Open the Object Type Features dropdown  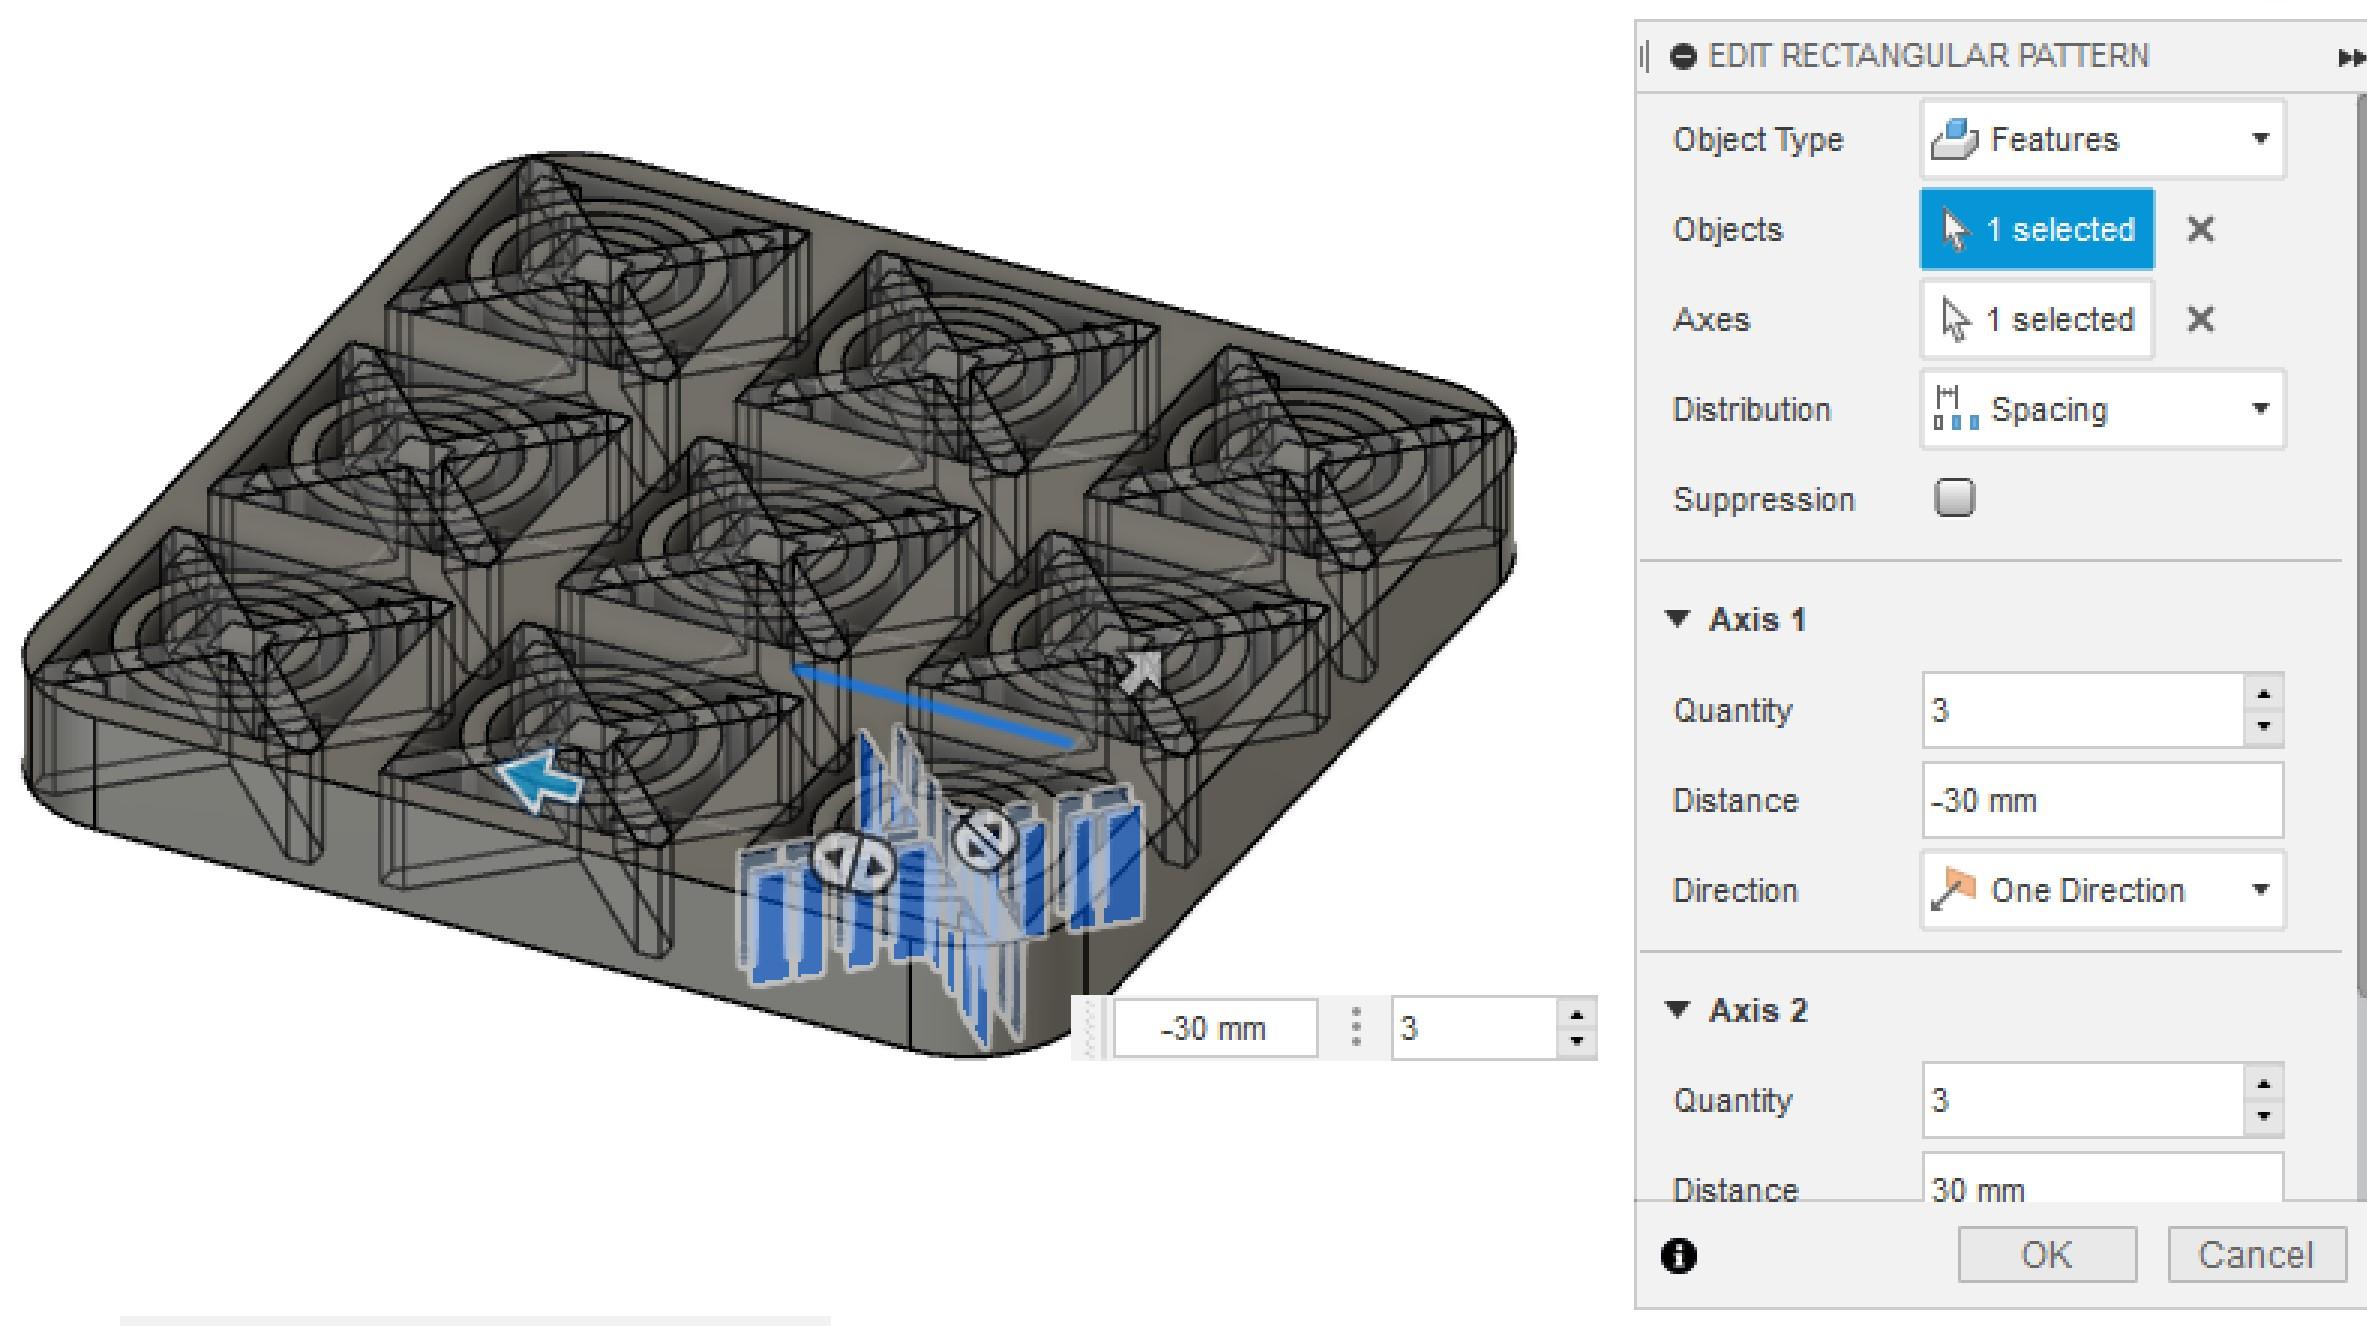pos(2103,140)
